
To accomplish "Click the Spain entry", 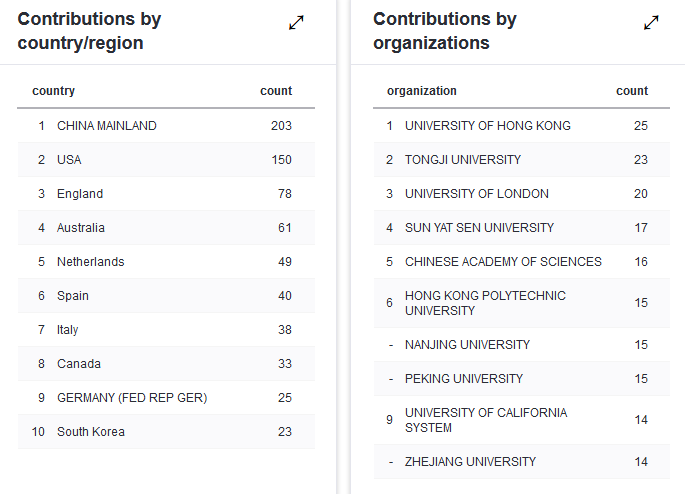I will click(x=73, y=296).
